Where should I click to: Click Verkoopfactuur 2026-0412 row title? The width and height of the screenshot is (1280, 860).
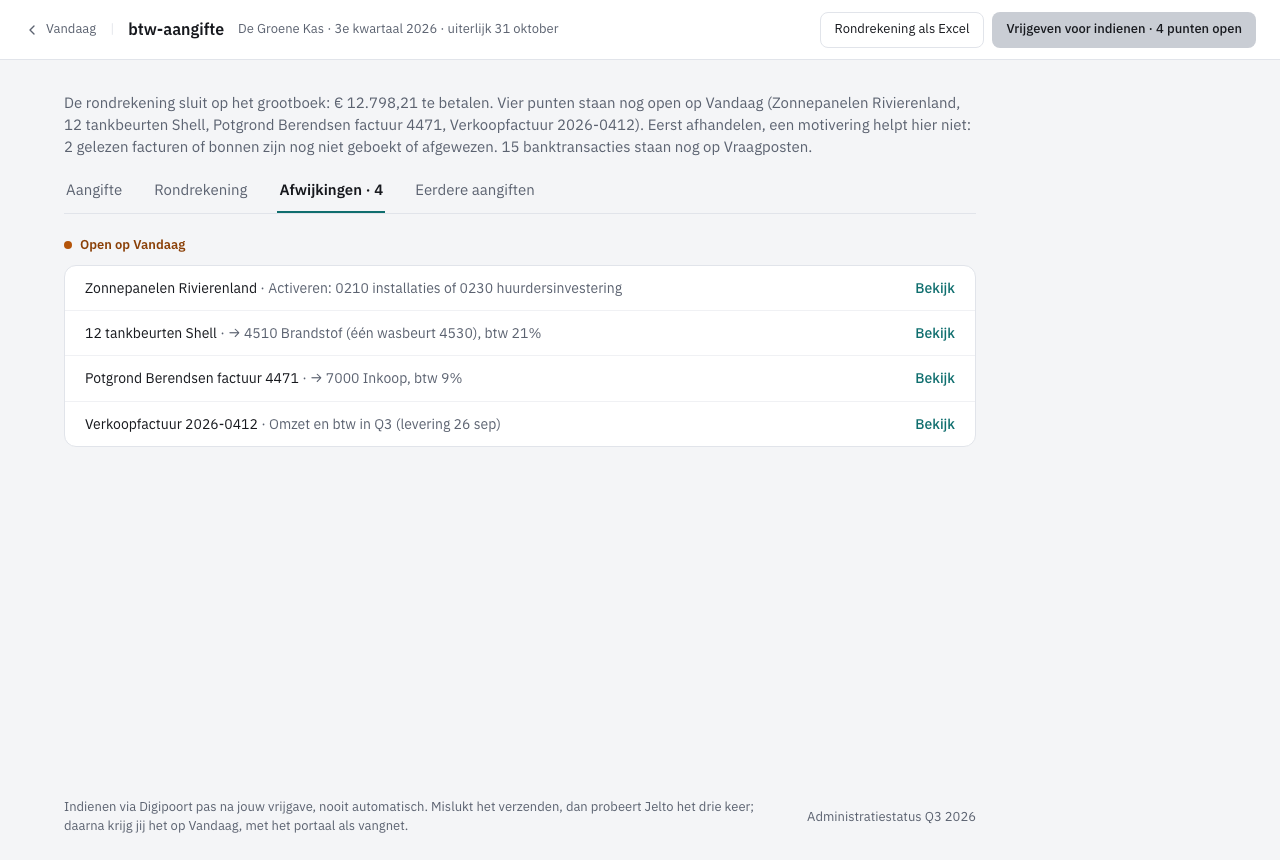(x=171, y=424)
